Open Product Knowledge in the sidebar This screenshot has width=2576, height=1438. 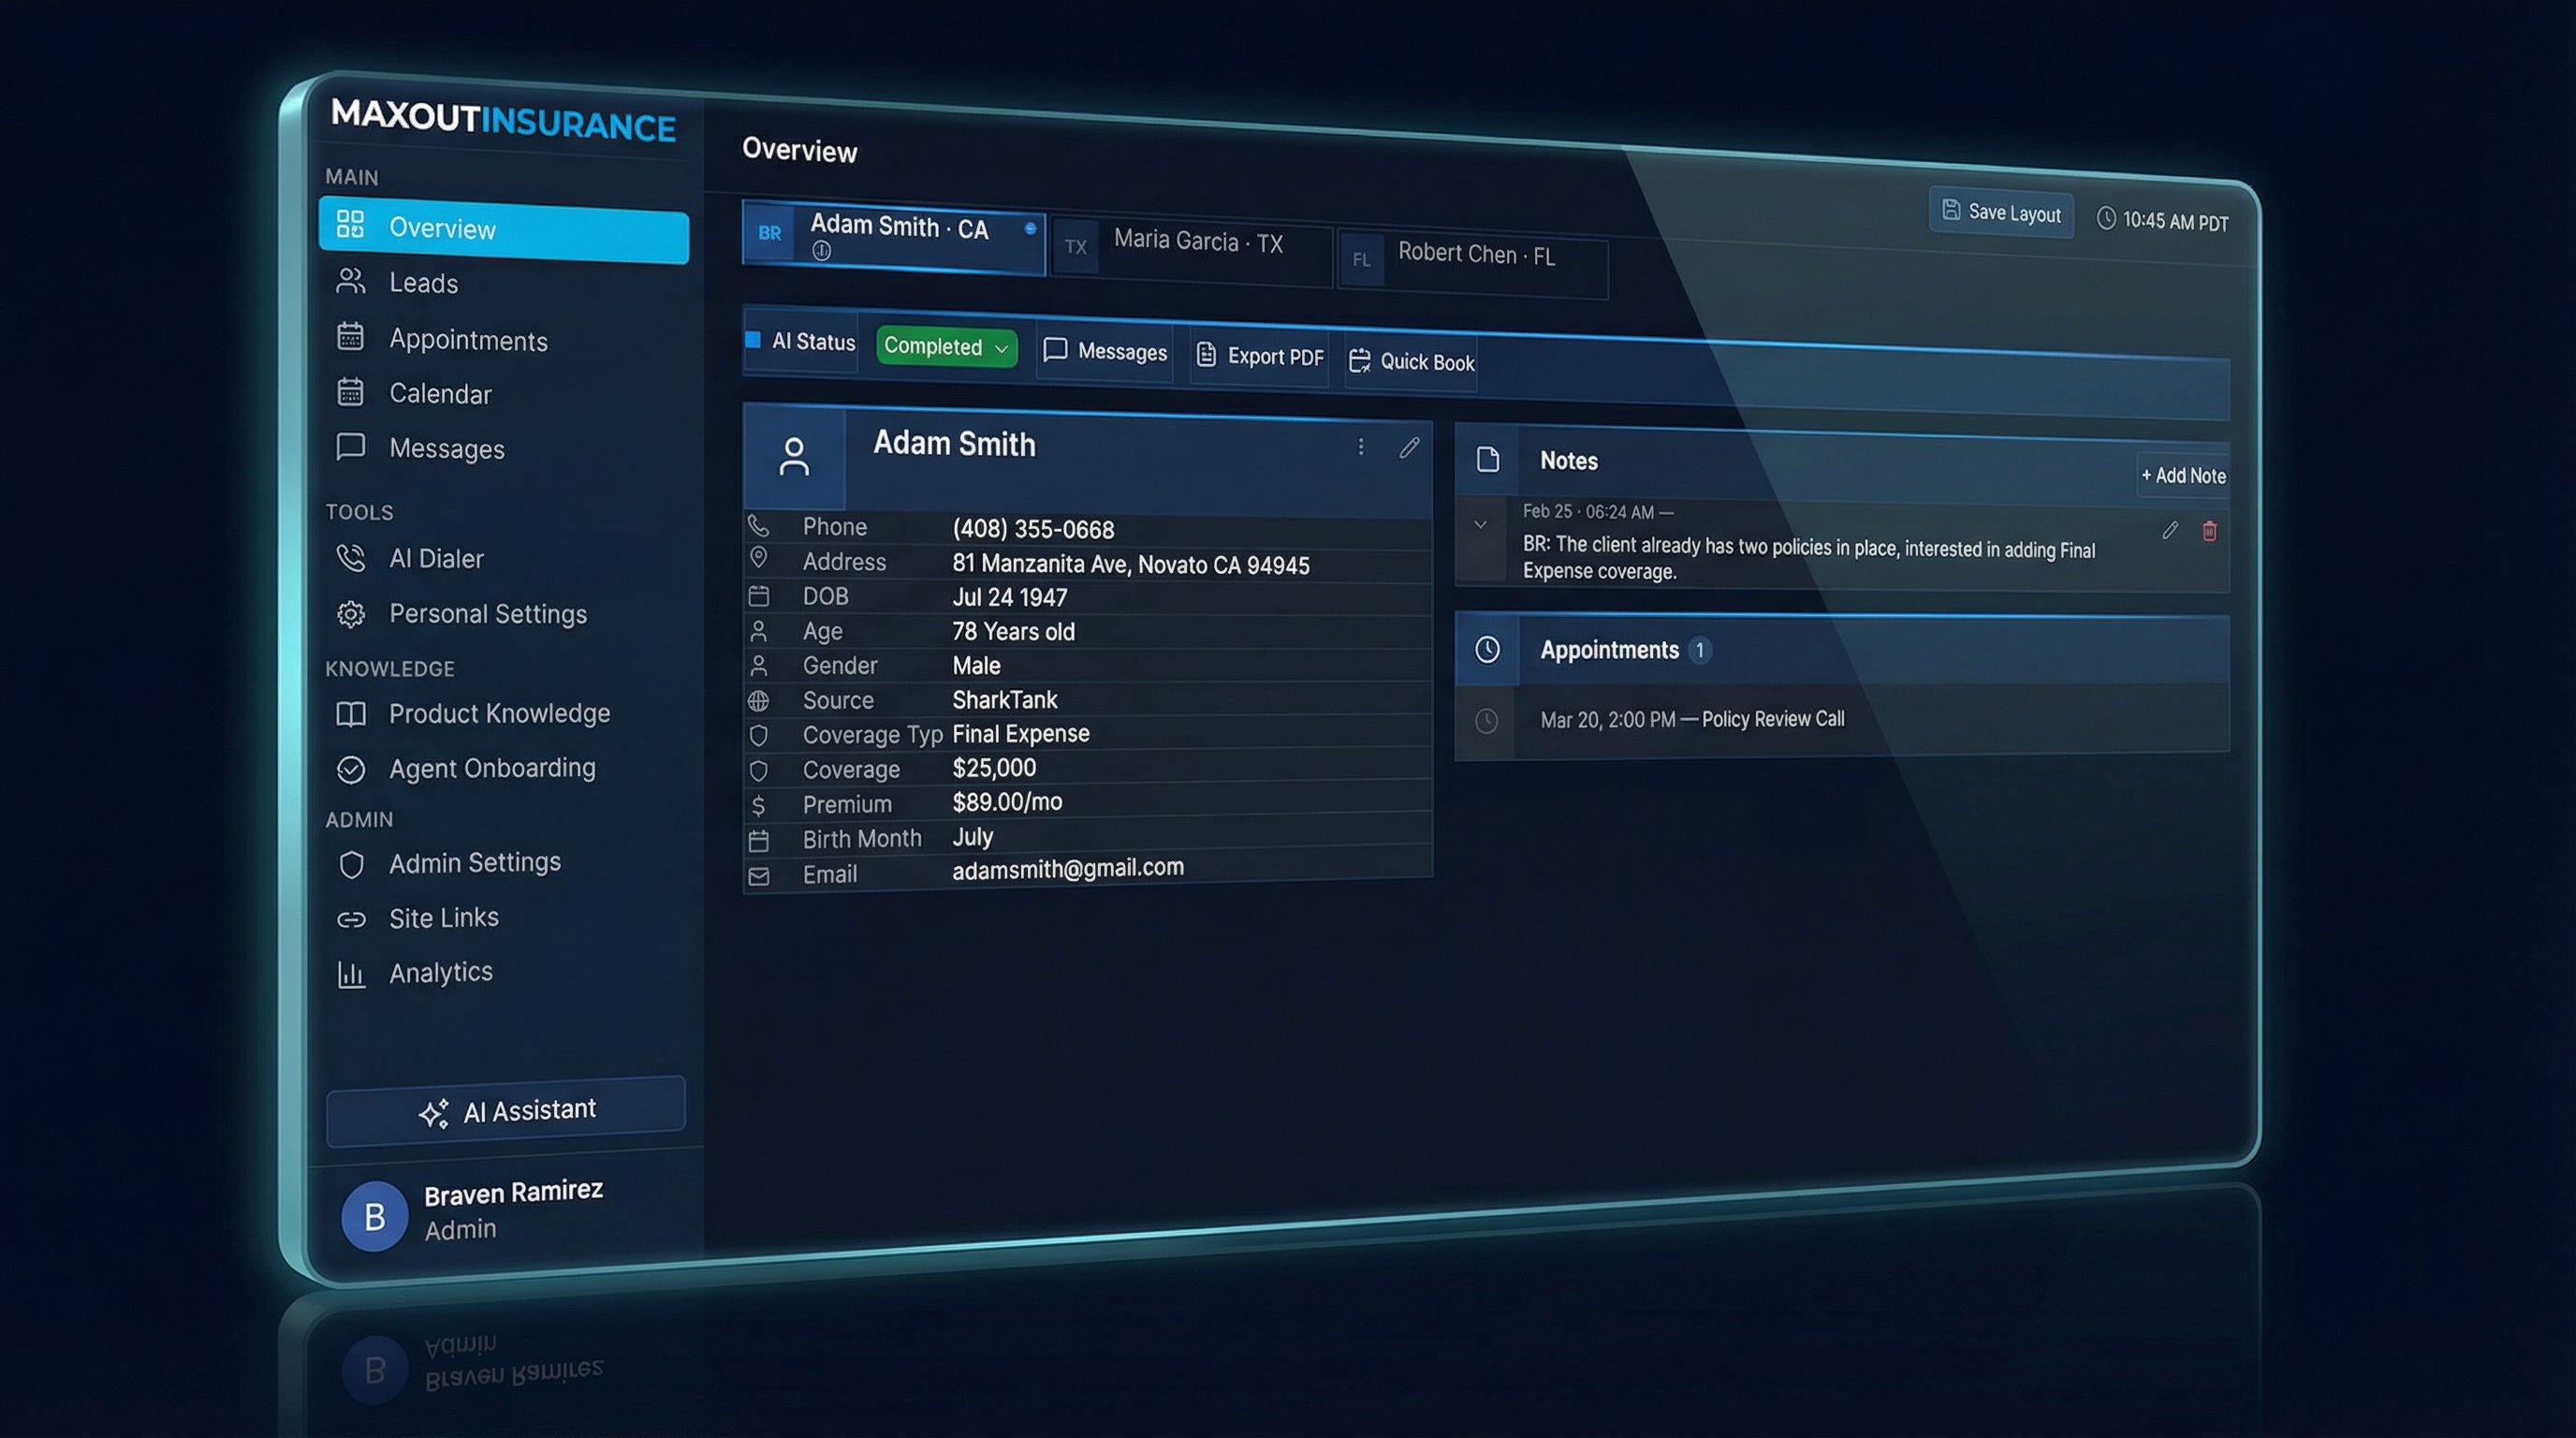pyautogui.click(x=498, y=714)
